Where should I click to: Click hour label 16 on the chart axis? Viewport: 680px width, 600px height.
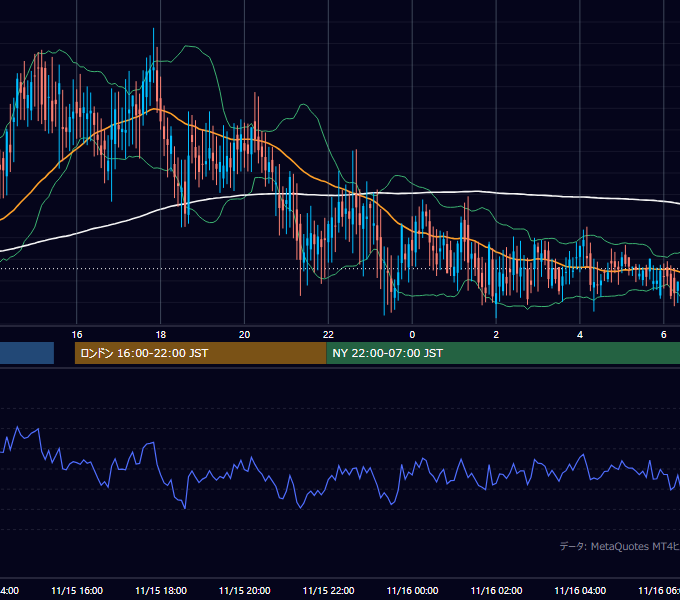pos(77,335)
